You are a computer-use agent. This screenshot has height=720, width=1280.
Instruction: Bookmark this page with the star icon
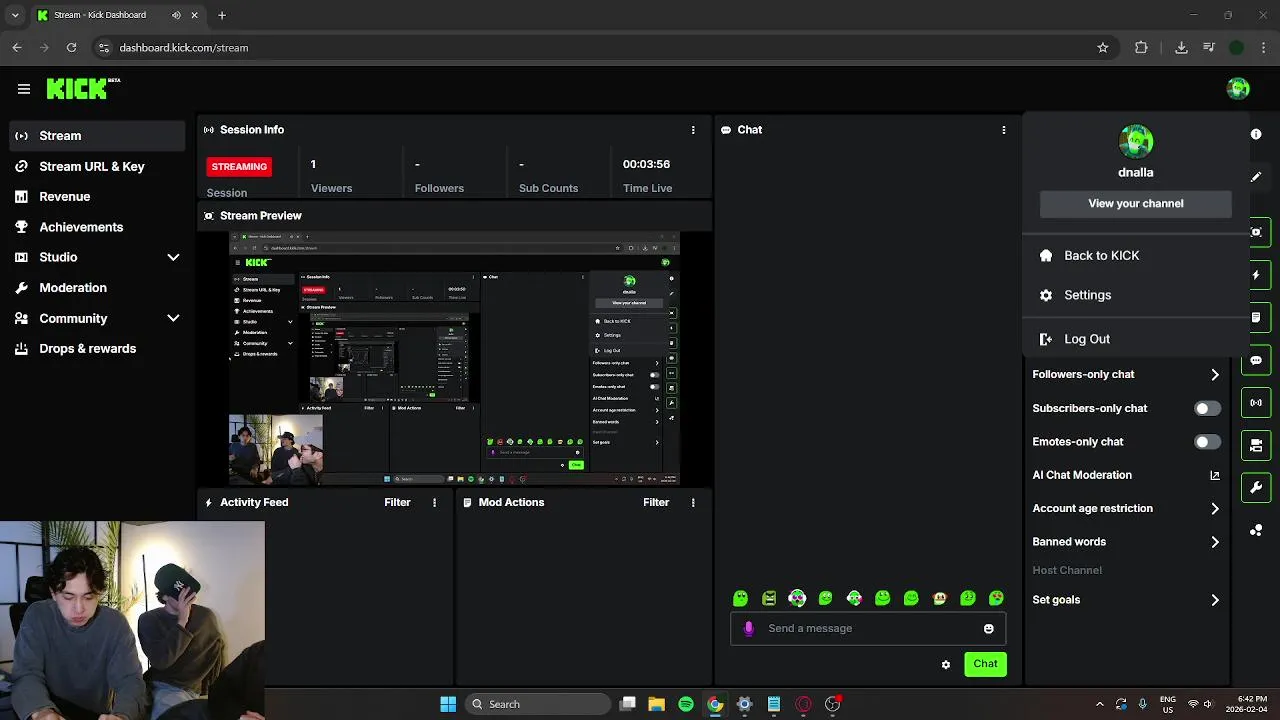(x=1103, y=47)
